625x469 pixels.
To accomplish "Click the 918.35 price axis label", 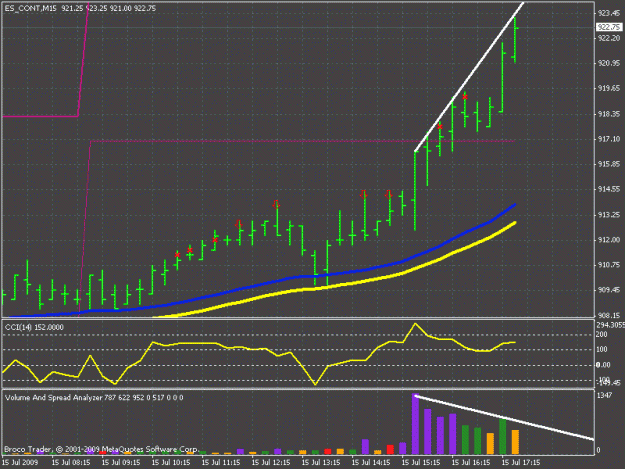I will [609, 114].
